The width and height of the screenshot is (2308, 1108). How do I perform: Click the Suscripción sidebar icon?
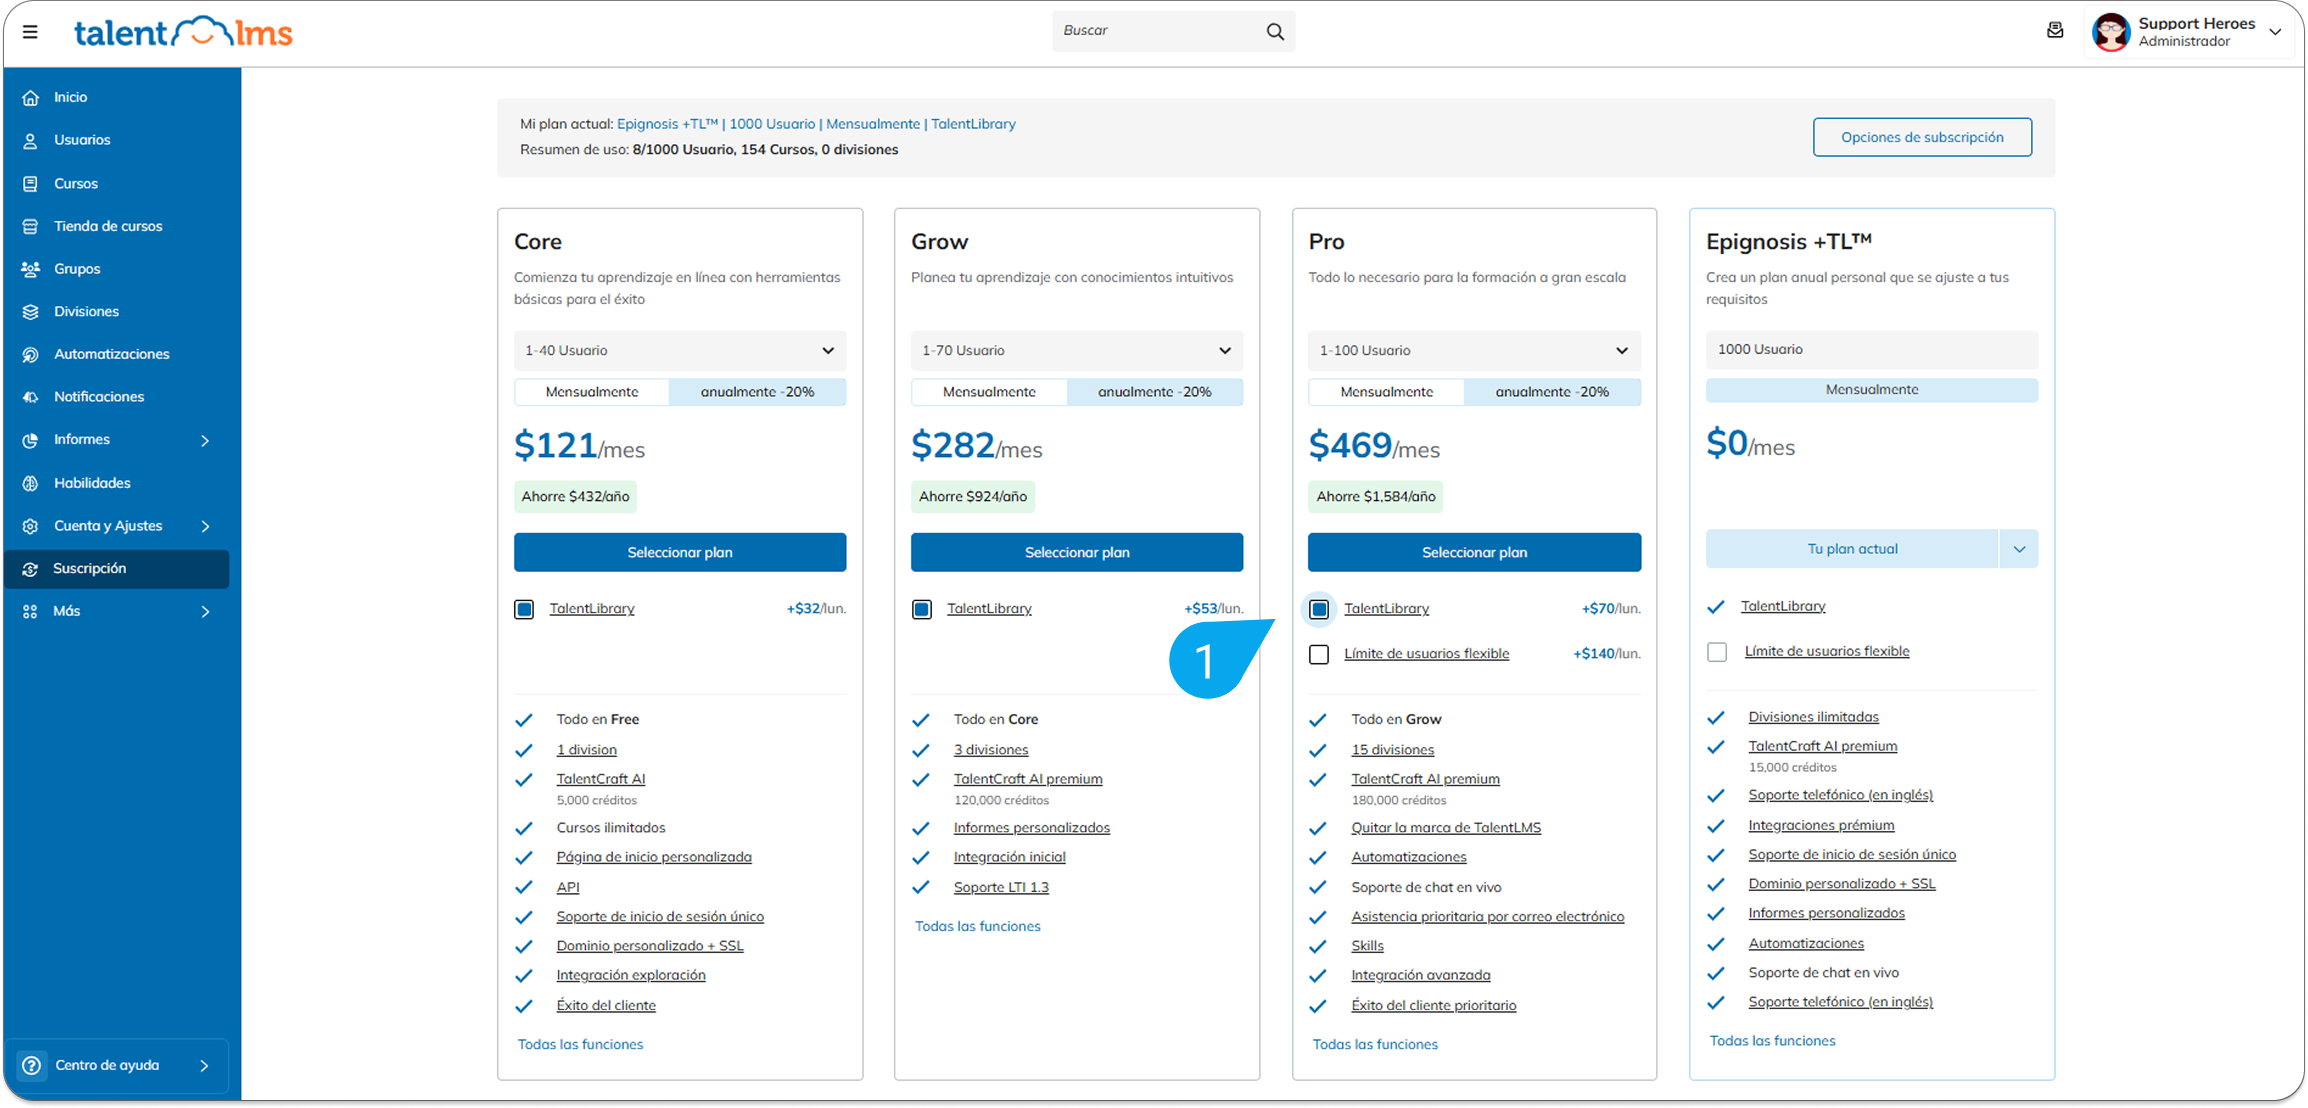coord(31,569)
